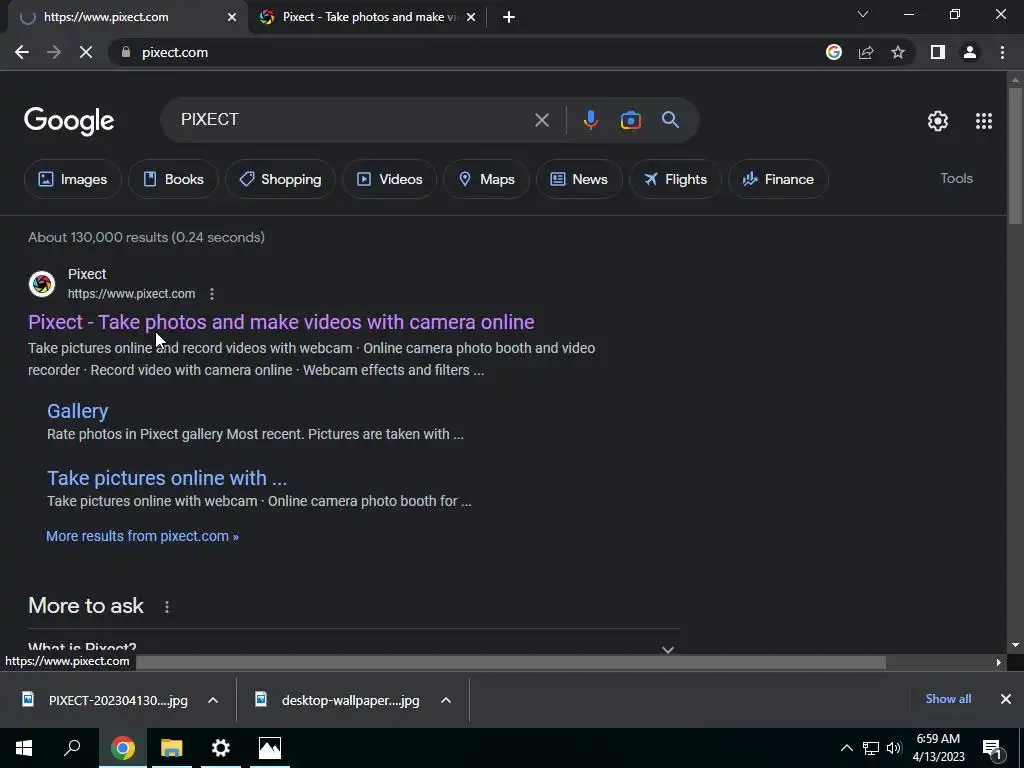This screenshot has height=768, width=1024.
Task: Click the vertical page scrollbar
Action: coord(1015,157)
